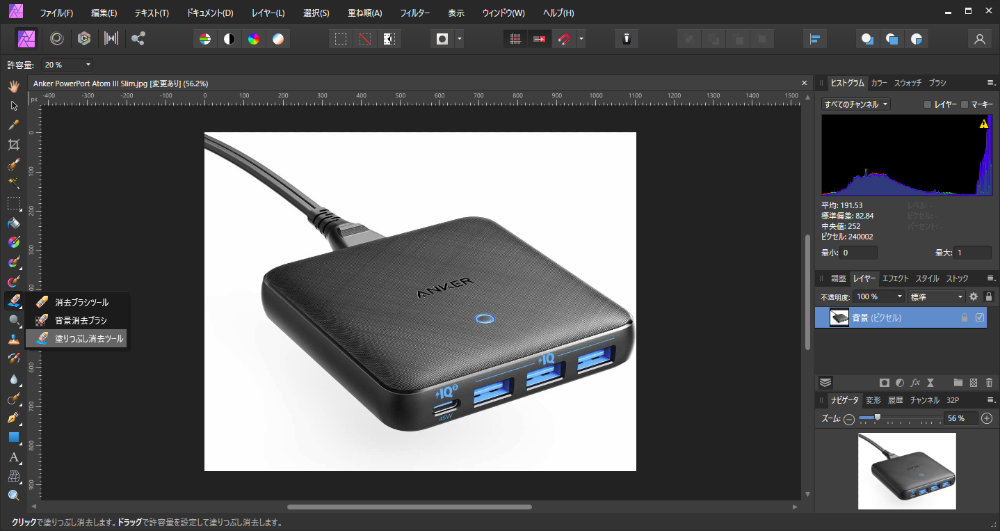Choose 消去ブラシツール from the flyout

point(76,302)
